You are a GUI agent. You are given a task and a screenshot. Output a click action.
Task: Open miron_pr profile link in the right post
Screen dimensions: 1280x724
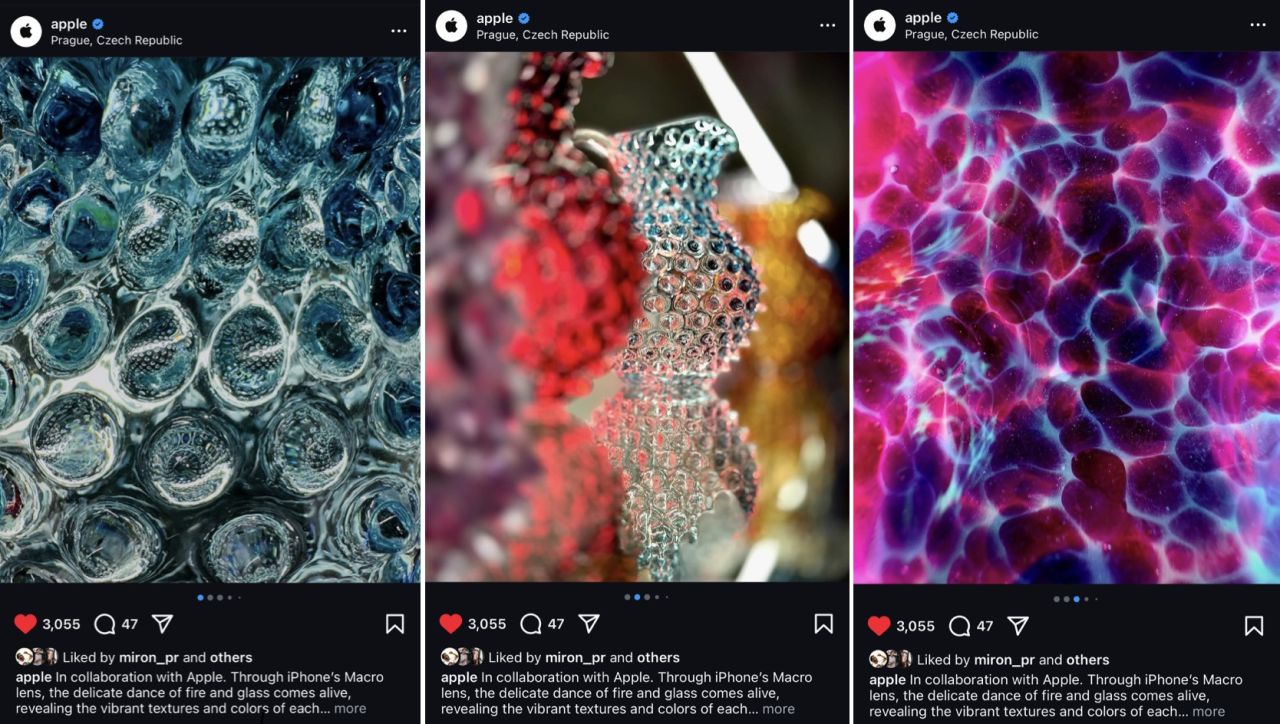coord(1005,660)
